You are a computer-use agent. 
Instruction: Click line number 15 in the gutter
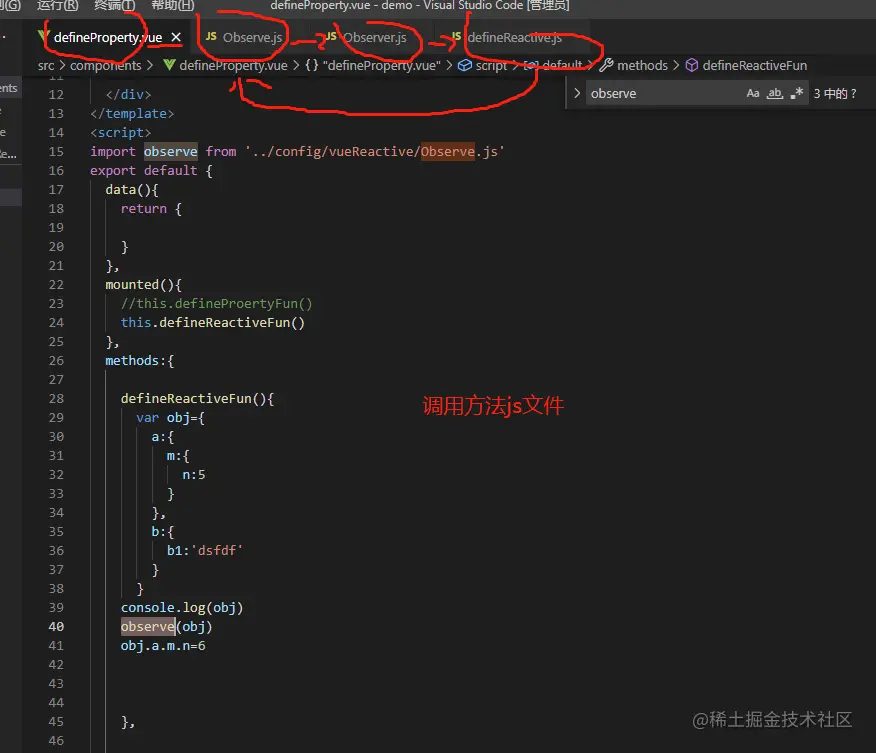[x=56, y=151]
